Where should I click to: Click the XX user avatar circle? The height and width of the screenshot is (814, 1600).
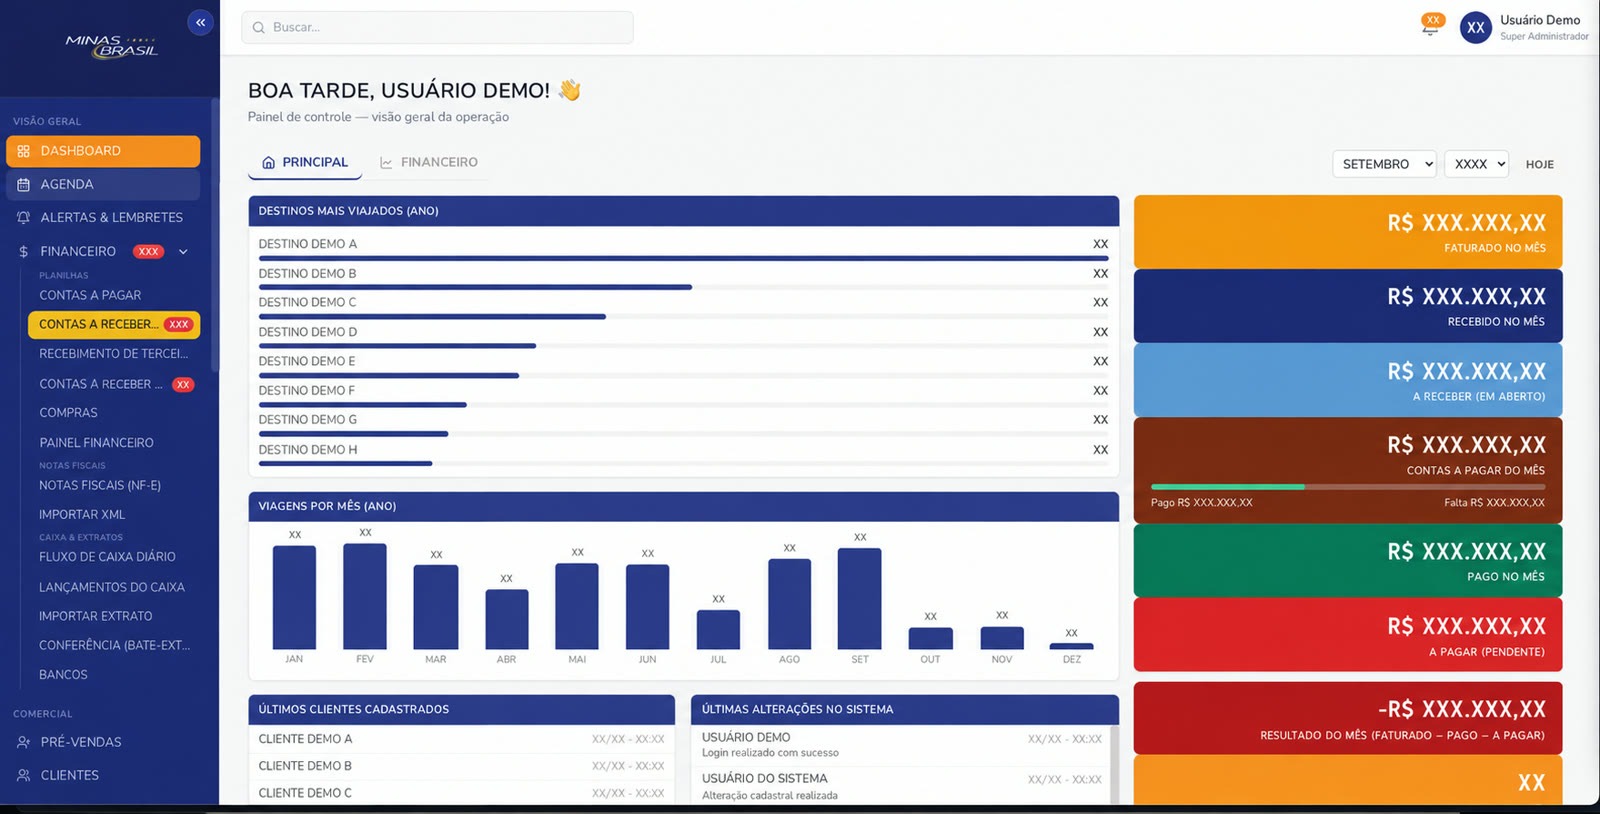(1475, 28)
